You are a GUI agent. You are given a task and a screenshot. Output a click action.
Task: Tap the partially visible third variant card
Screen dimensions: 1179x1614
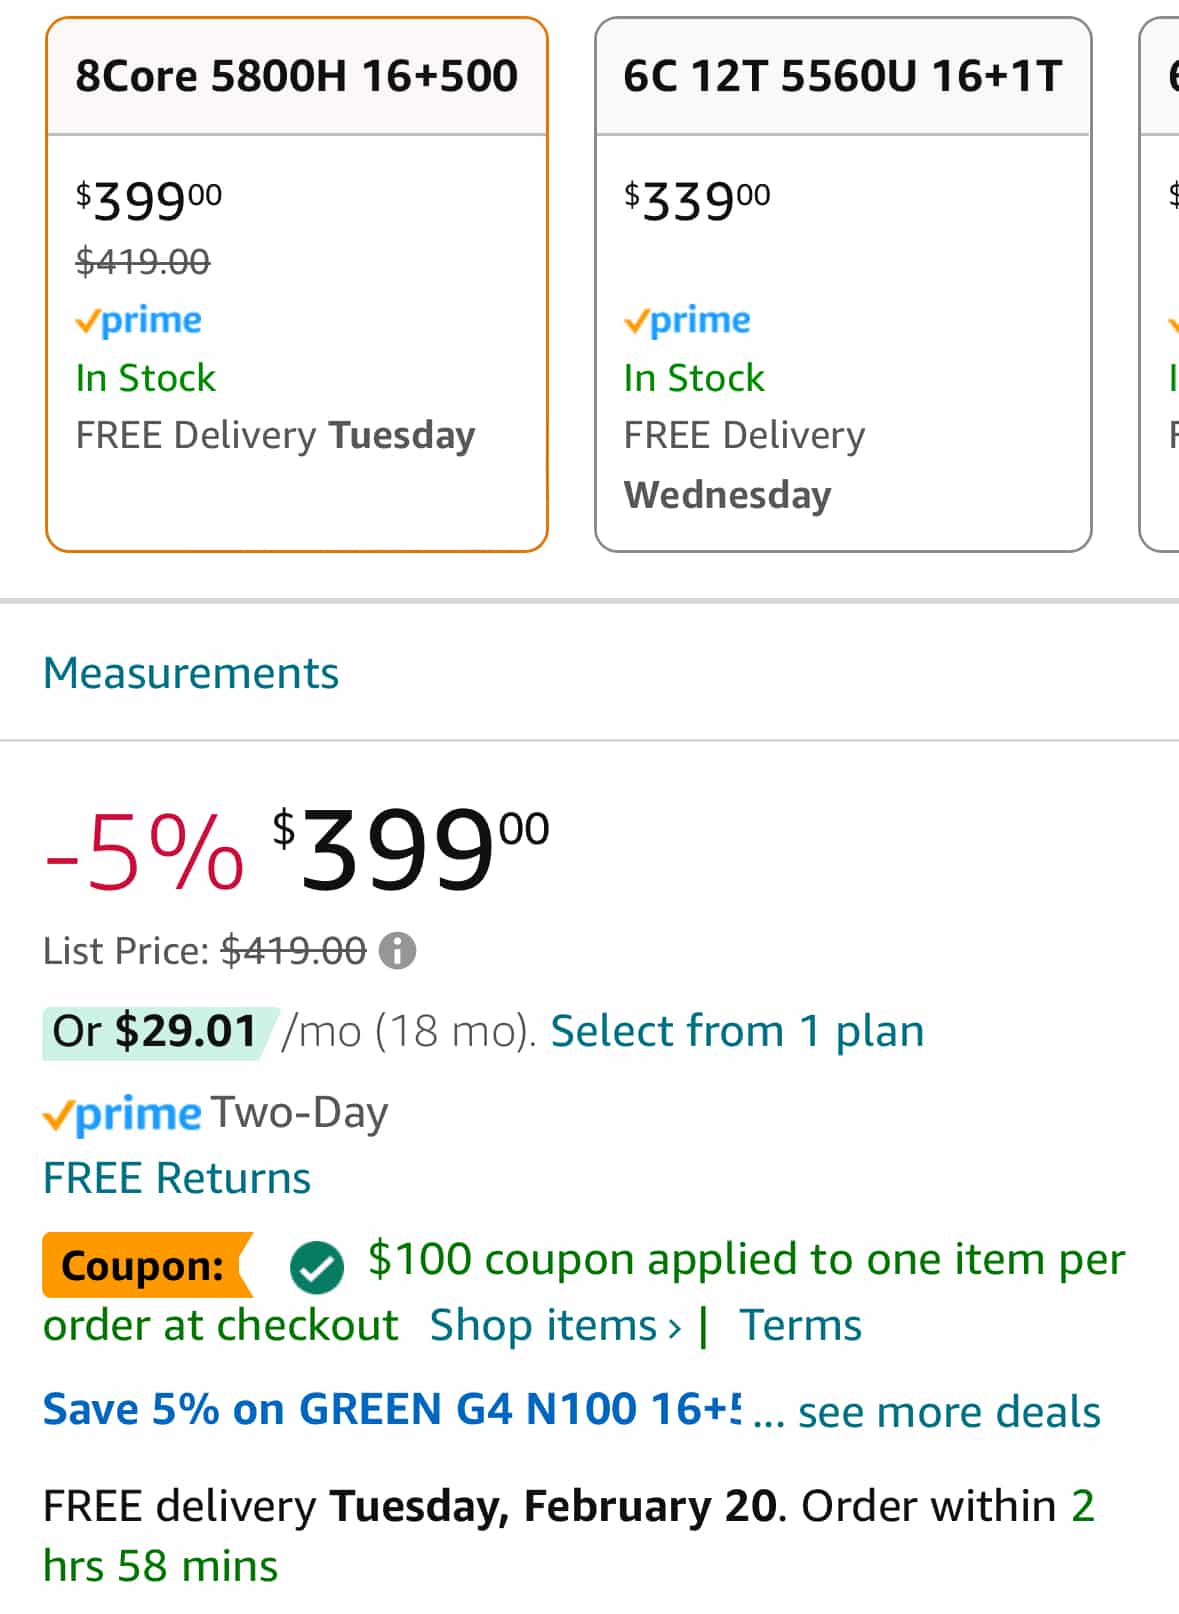(1160, 285)
